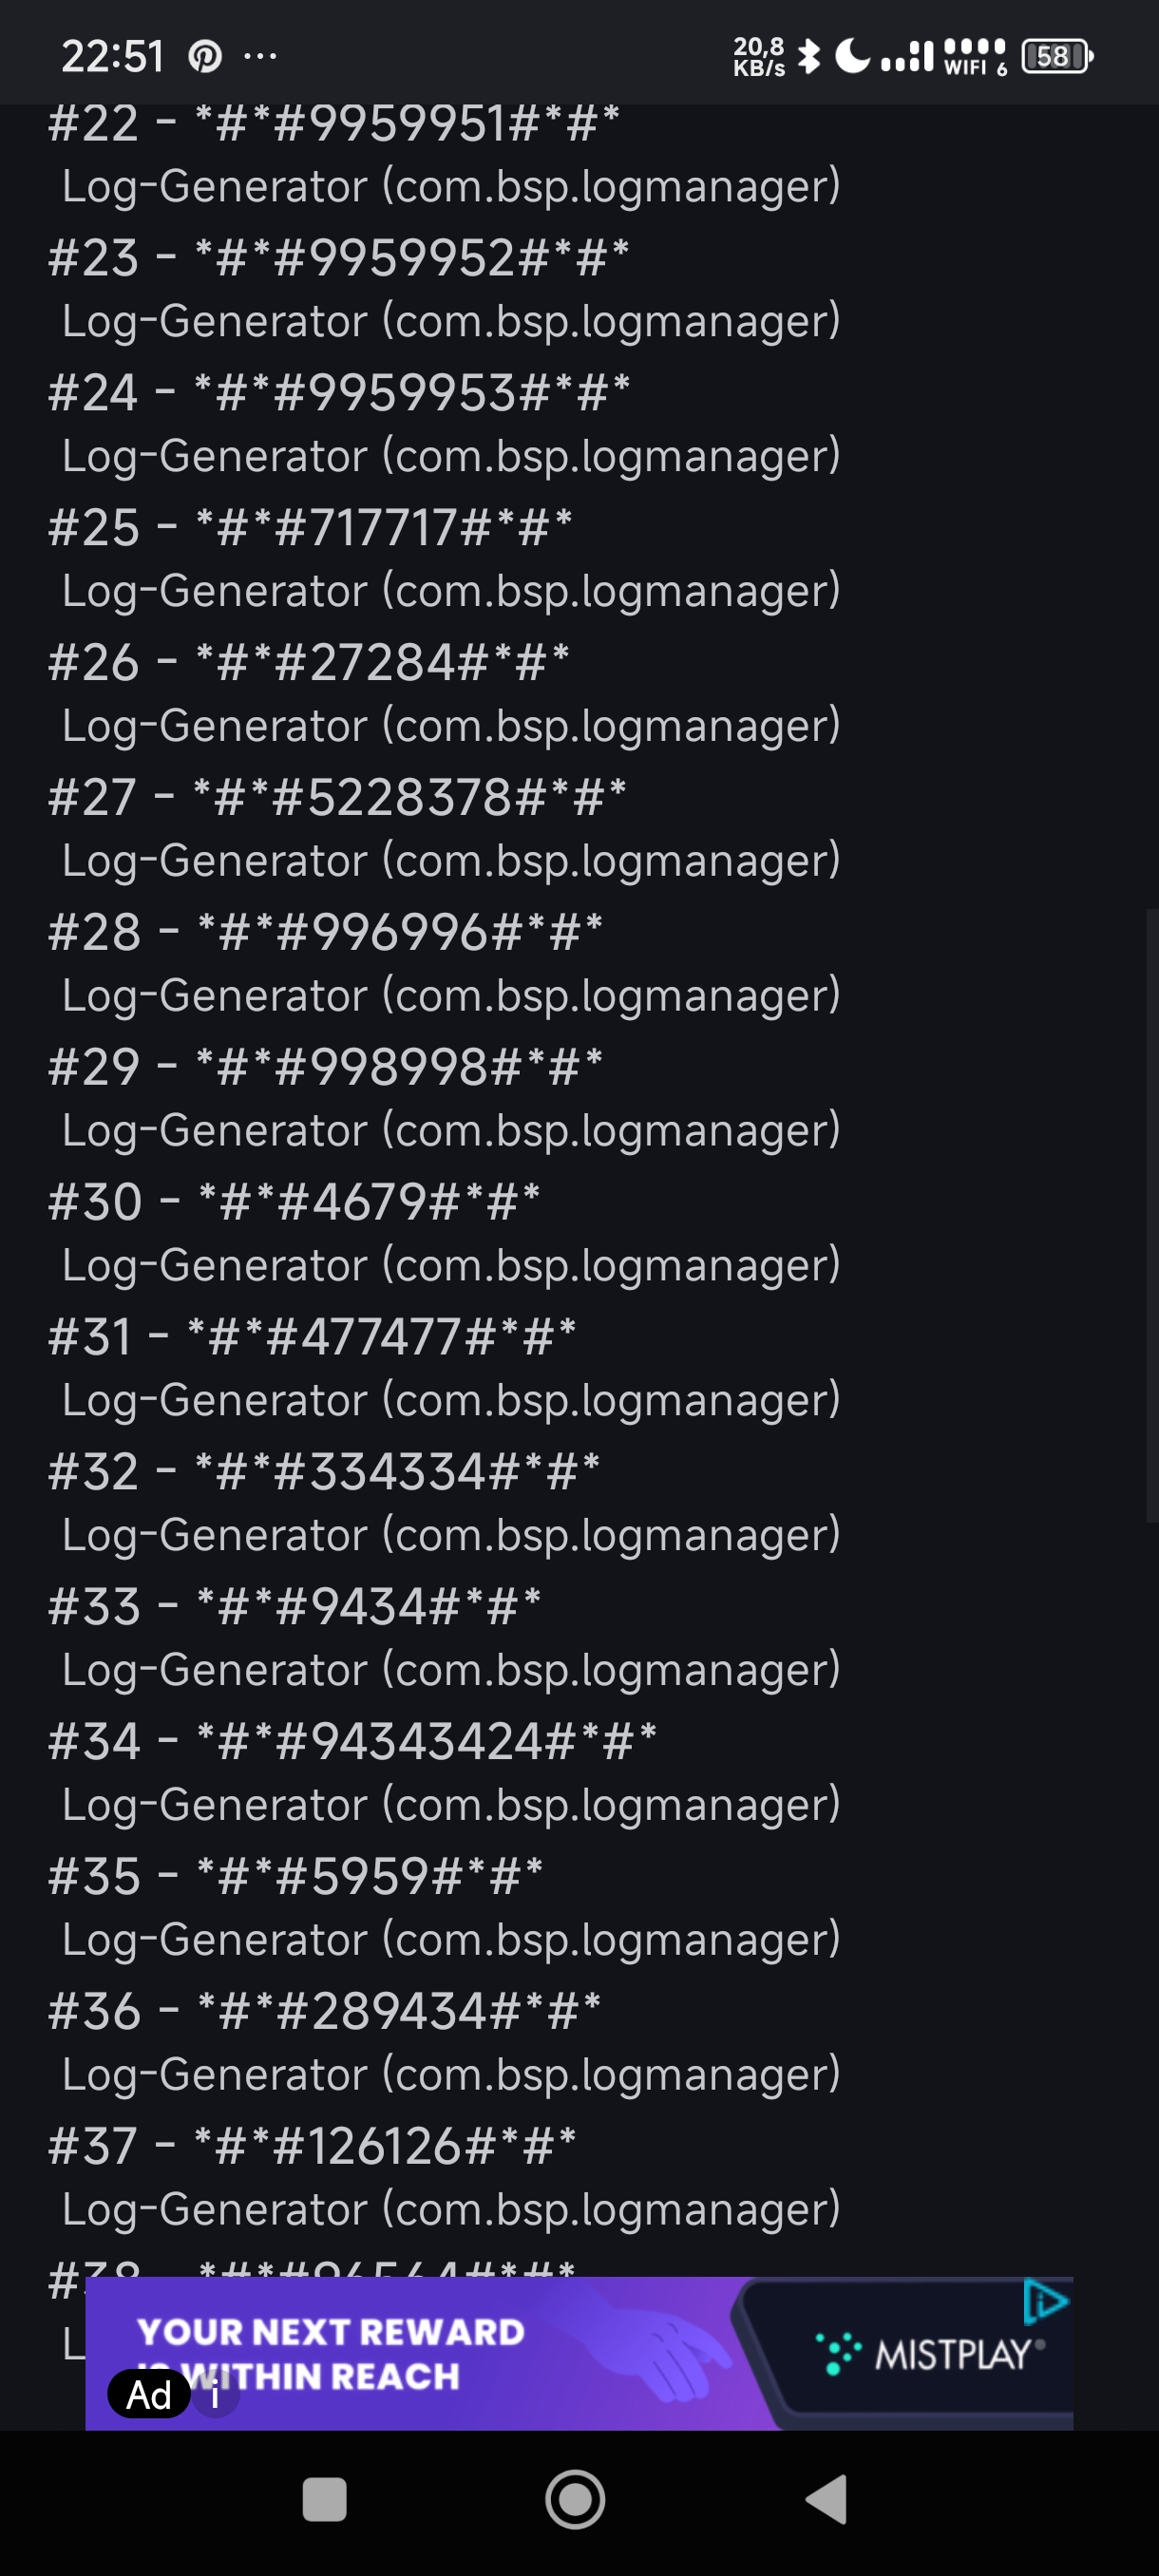The height and width of the screenshot is (2576, 1159).
Task: Tap entry #34 *#*#94343424#*#*
Action: click(352, 1742)
